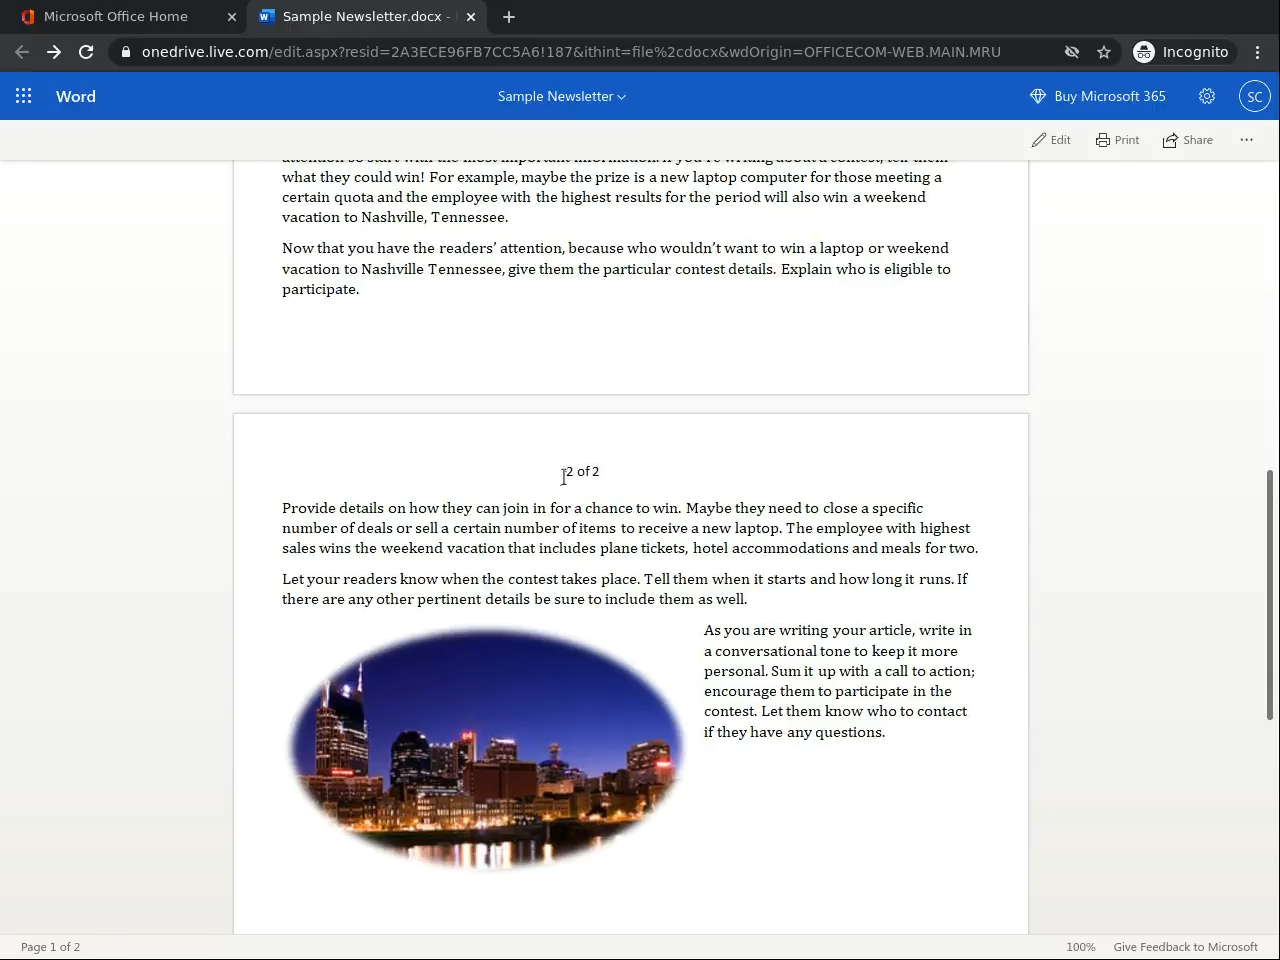Bookmark this page with the star icon
1280x960 pixels.
(x=1104, y=52)
